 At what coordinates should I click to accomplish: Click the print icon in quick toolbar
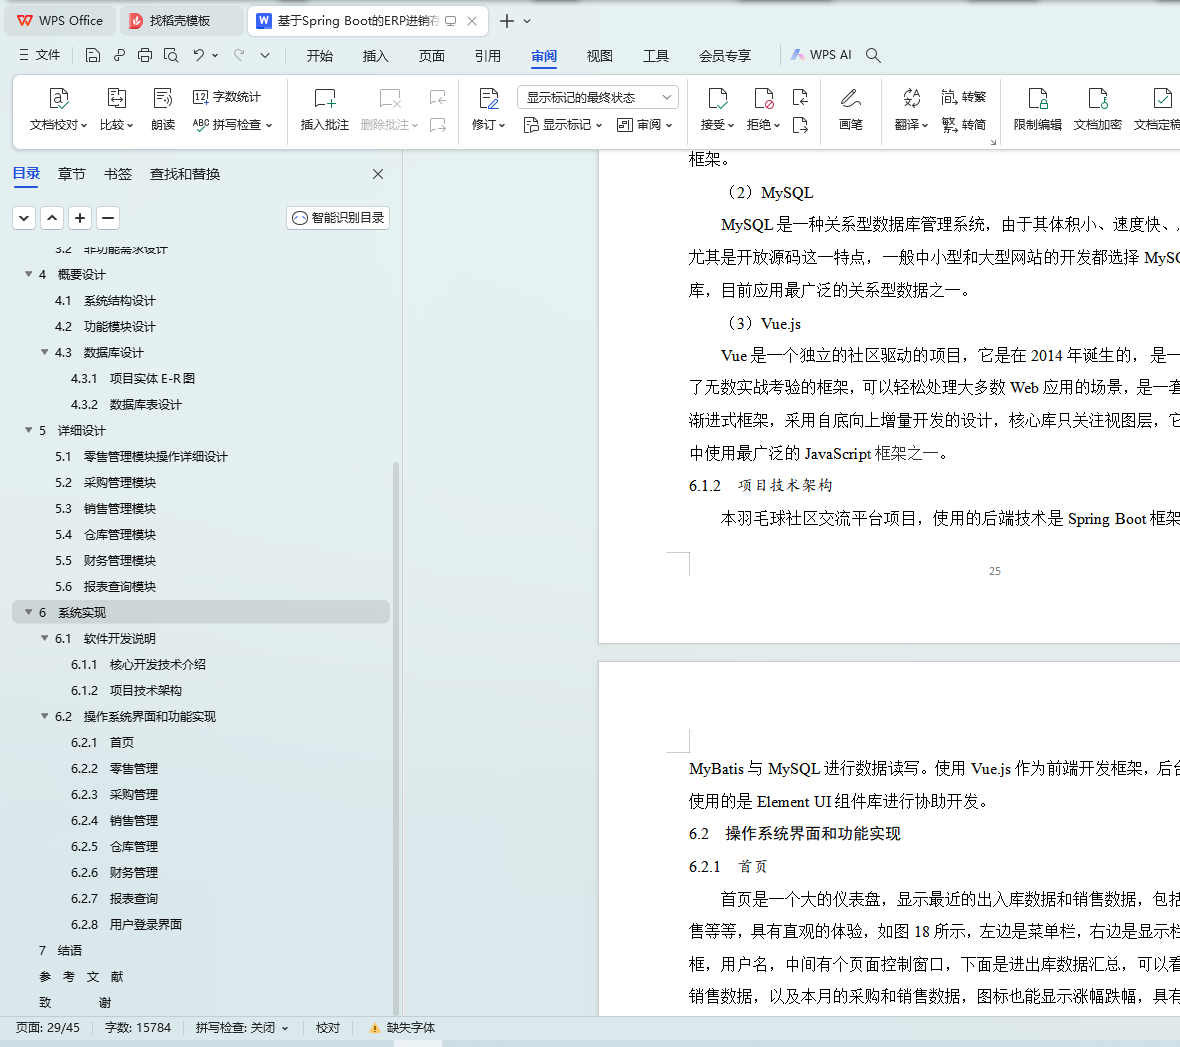[x=145, y=55]
